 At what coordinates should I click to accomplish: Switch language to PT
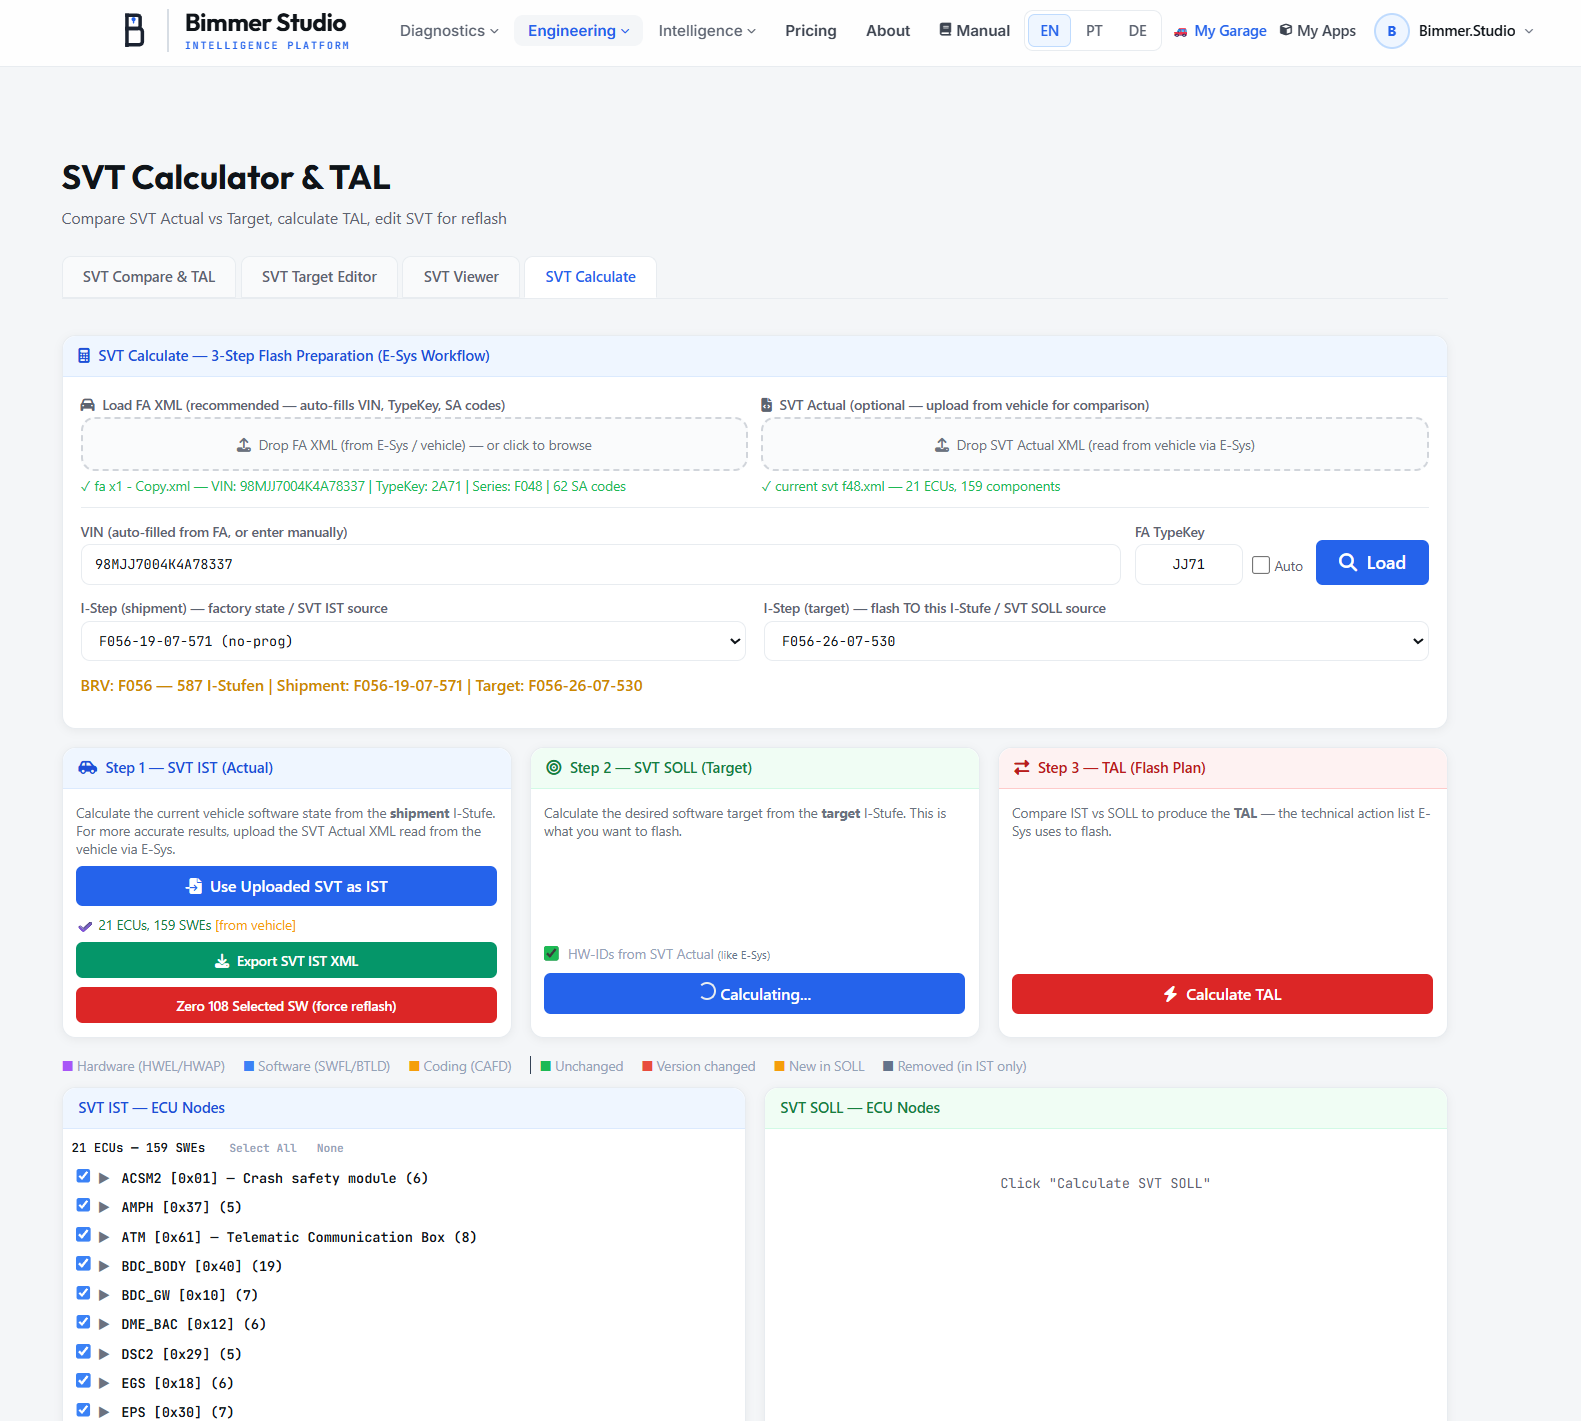point(1094,31)
